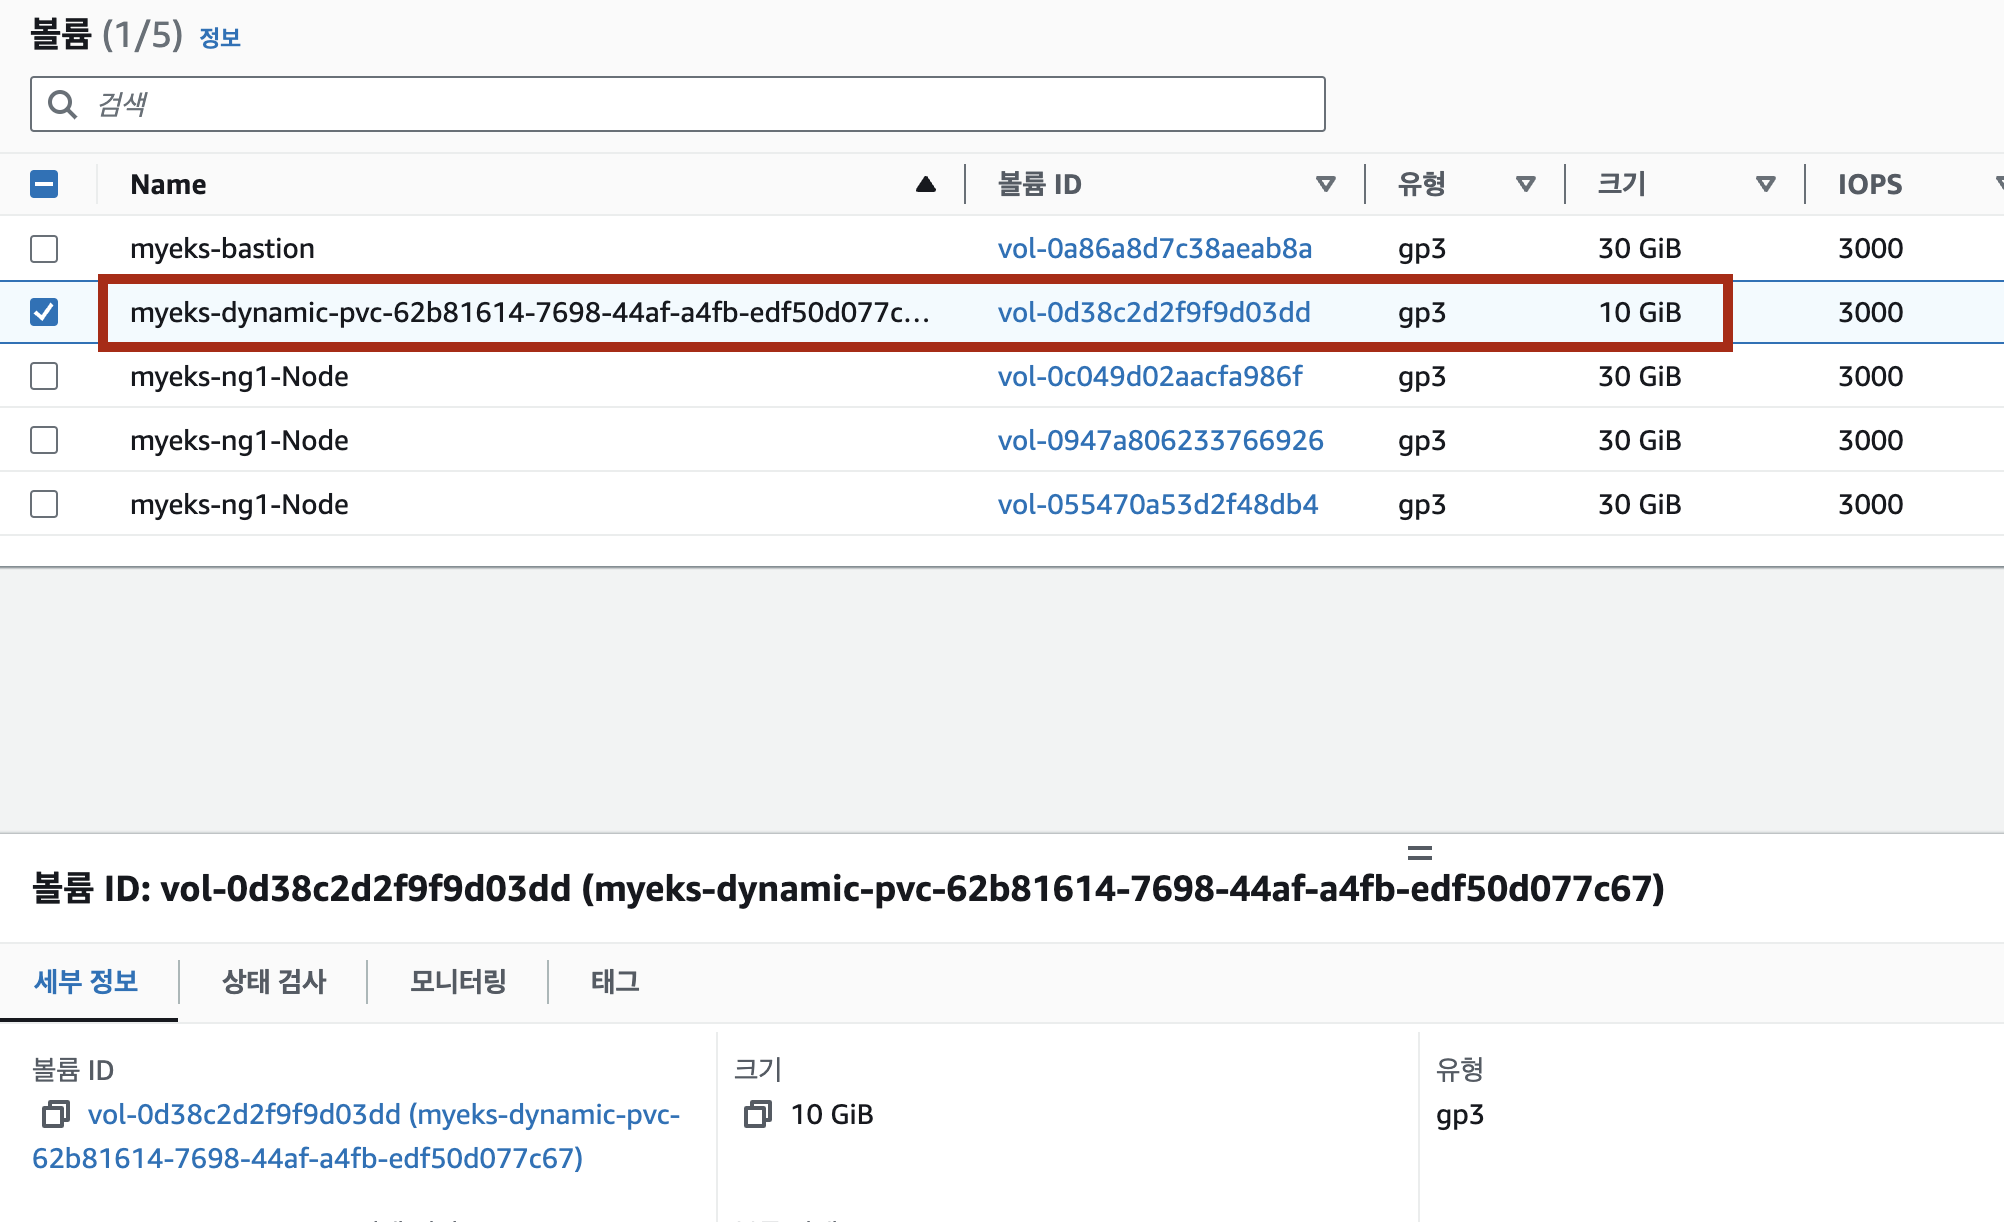Screen dimensions: 2004x1222
Task: Copy volume ID using copy icon
Action: pos(55,1114)
